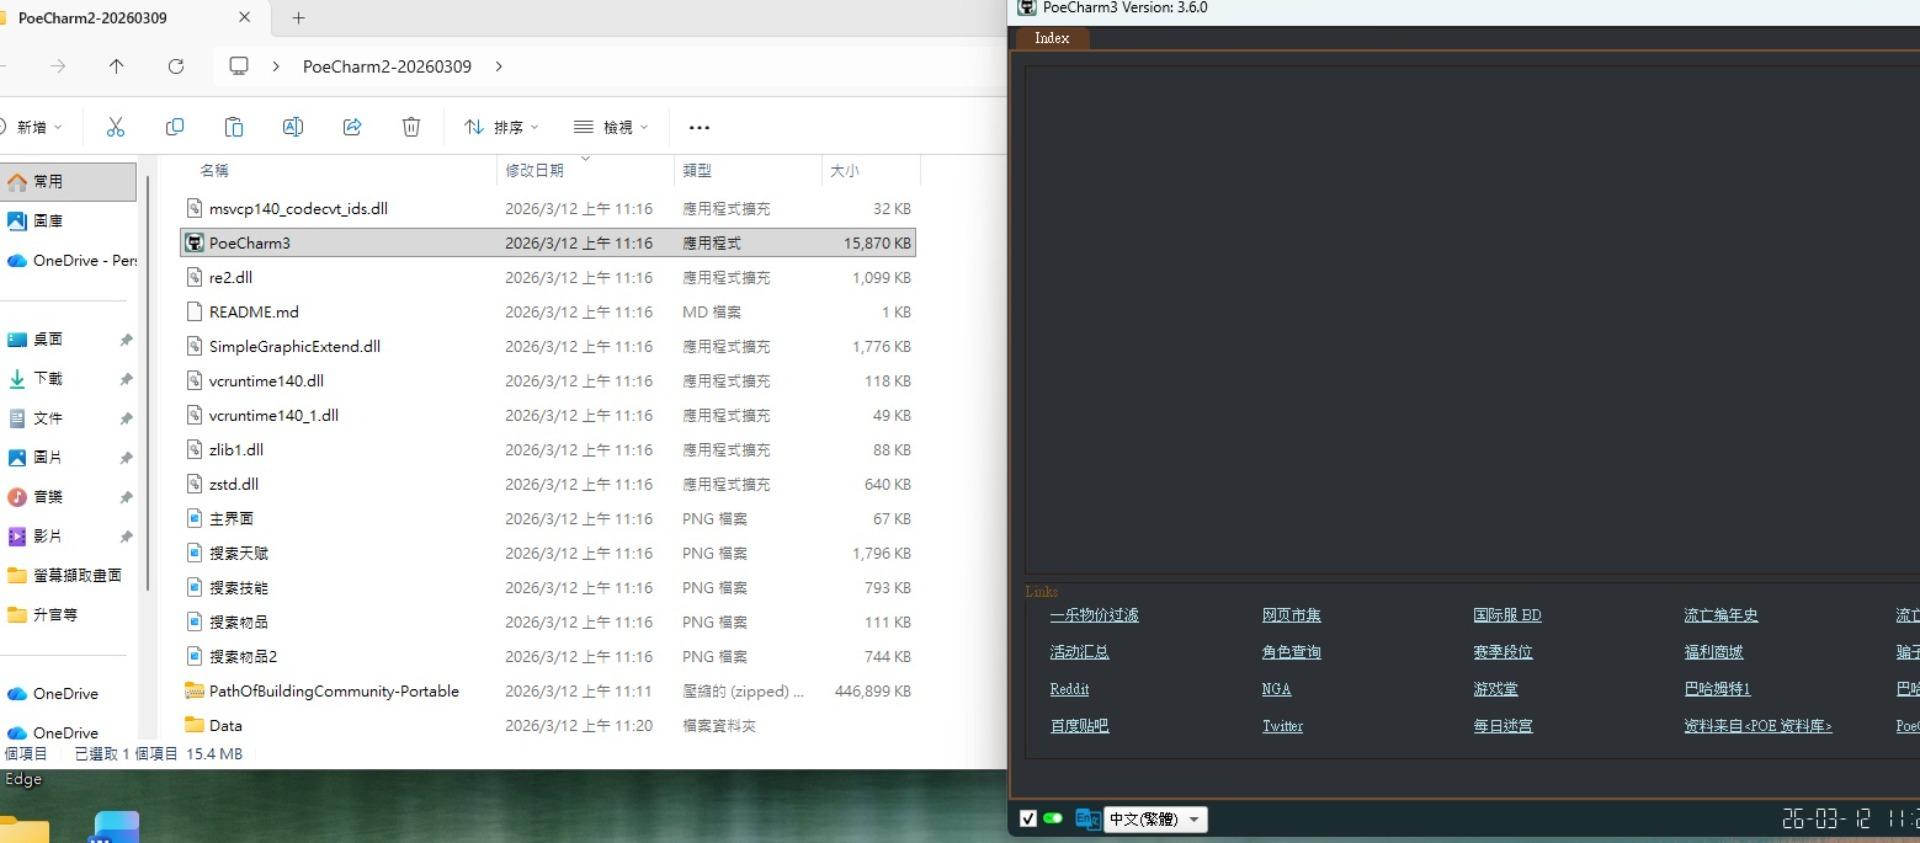
Task: Refresh the Explorer folder view
Action: click(x=176, y=66)
